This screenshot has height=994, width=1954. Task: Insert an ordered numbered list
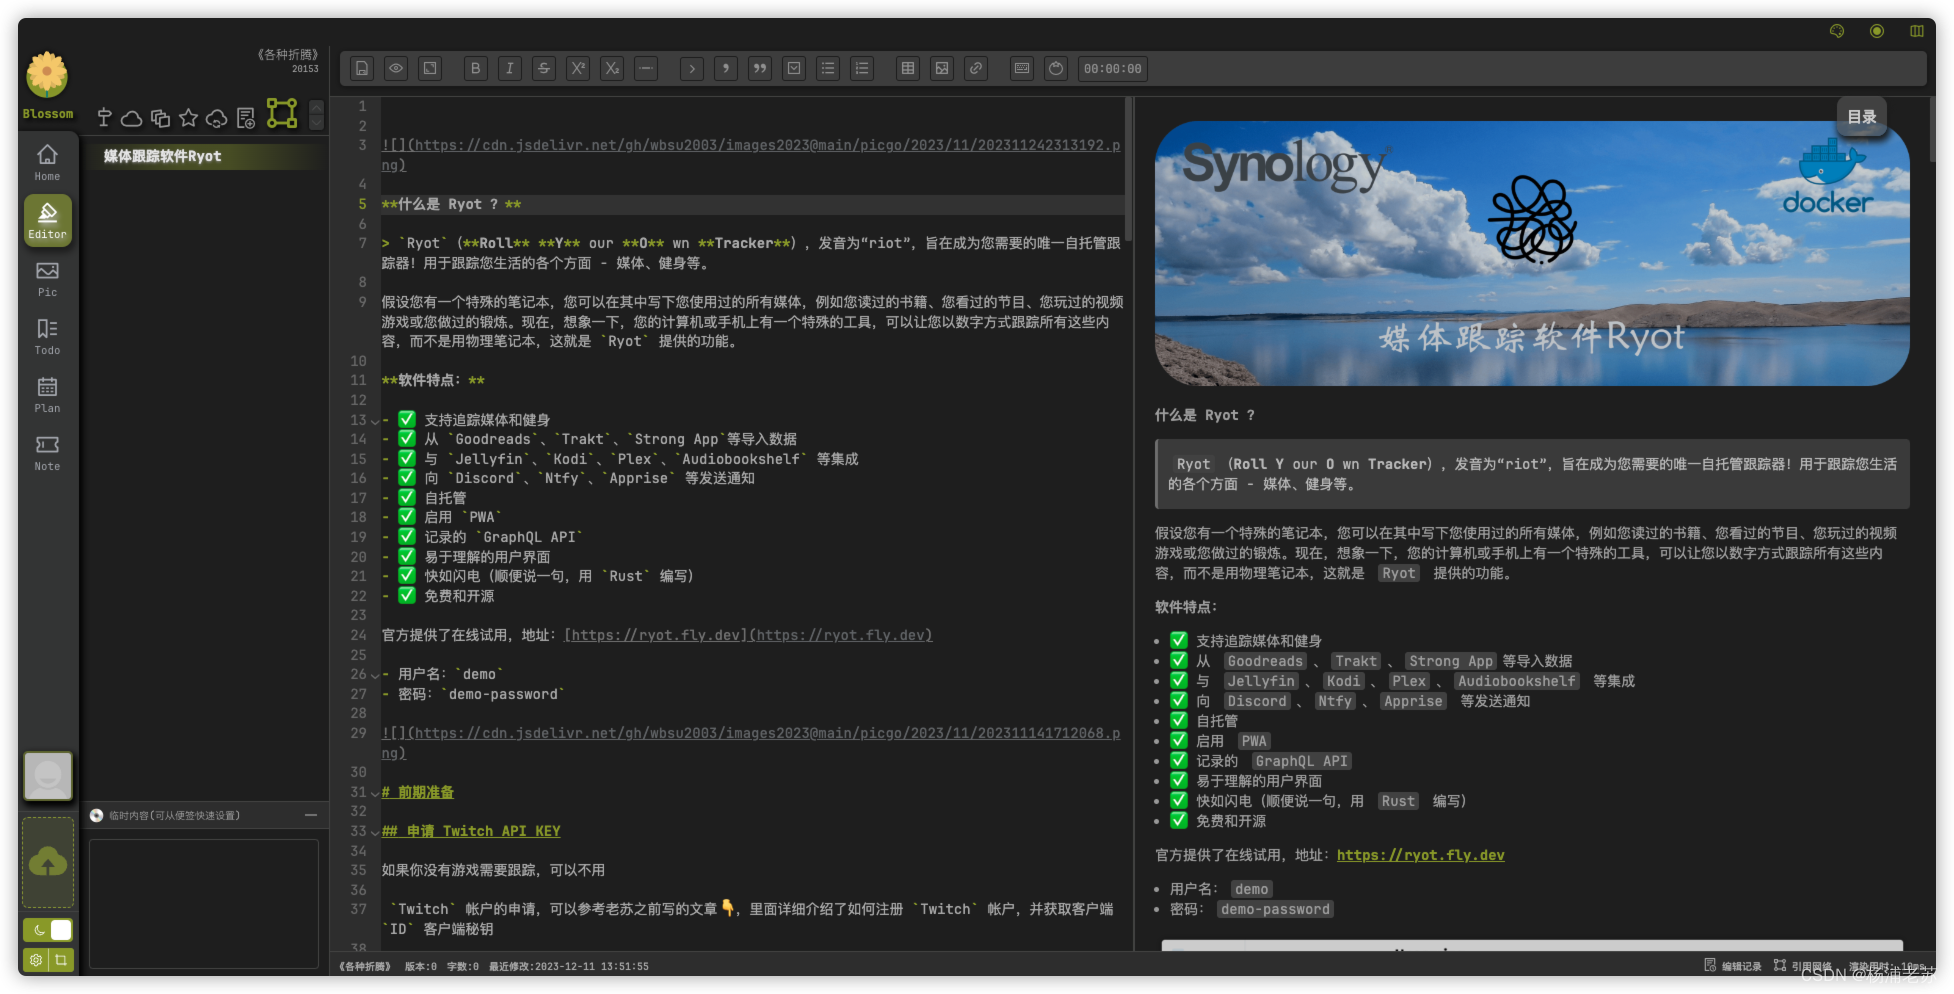(862, 69)
